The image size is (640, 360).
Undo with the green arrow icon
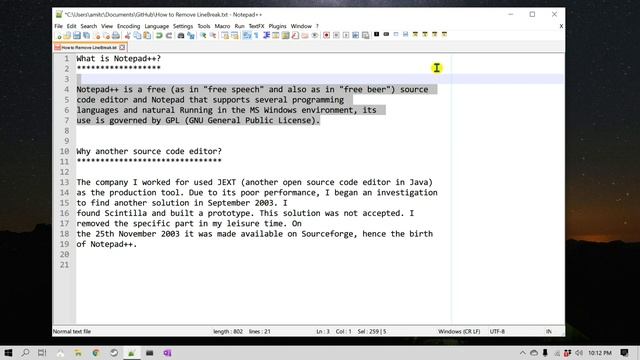159,36
